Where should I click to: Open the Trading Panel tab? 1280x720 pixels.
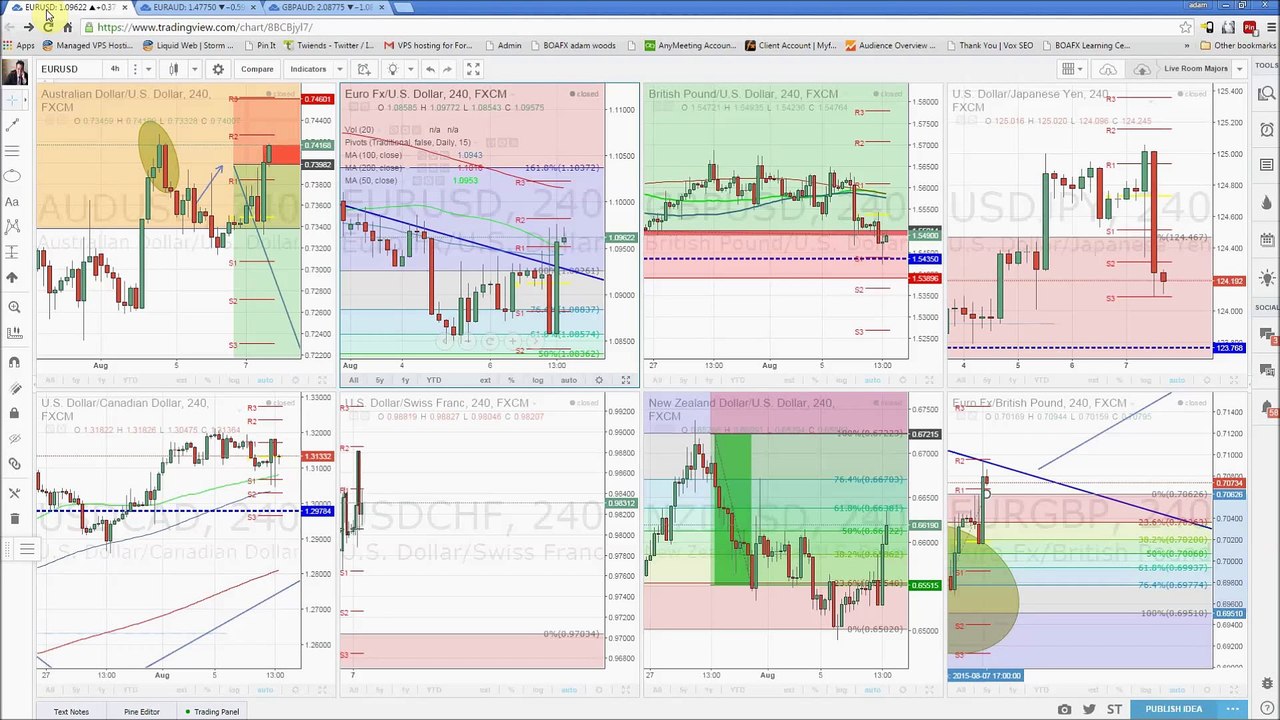(212, 712)
